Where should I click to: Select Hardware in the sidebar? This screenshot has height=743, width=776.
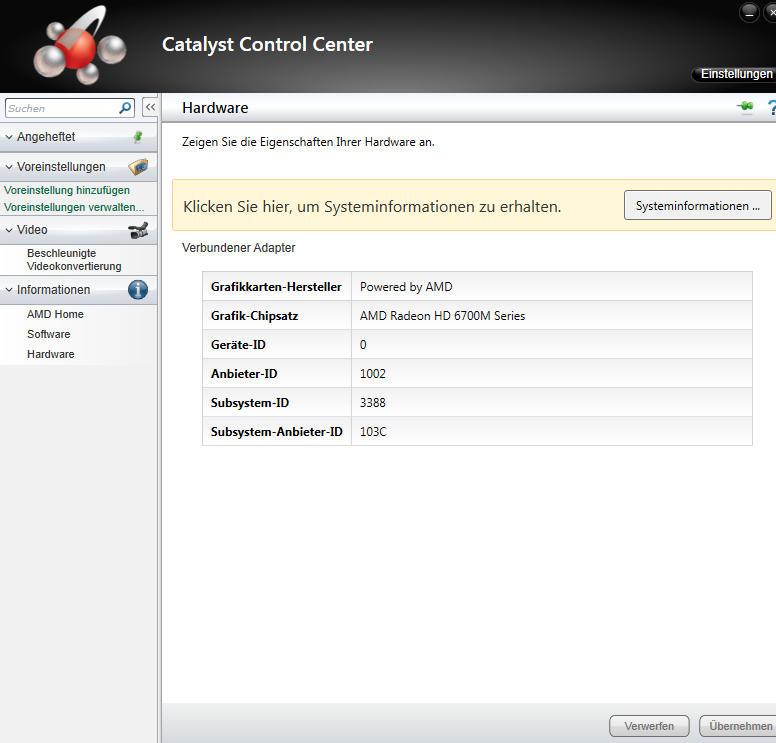50,354
